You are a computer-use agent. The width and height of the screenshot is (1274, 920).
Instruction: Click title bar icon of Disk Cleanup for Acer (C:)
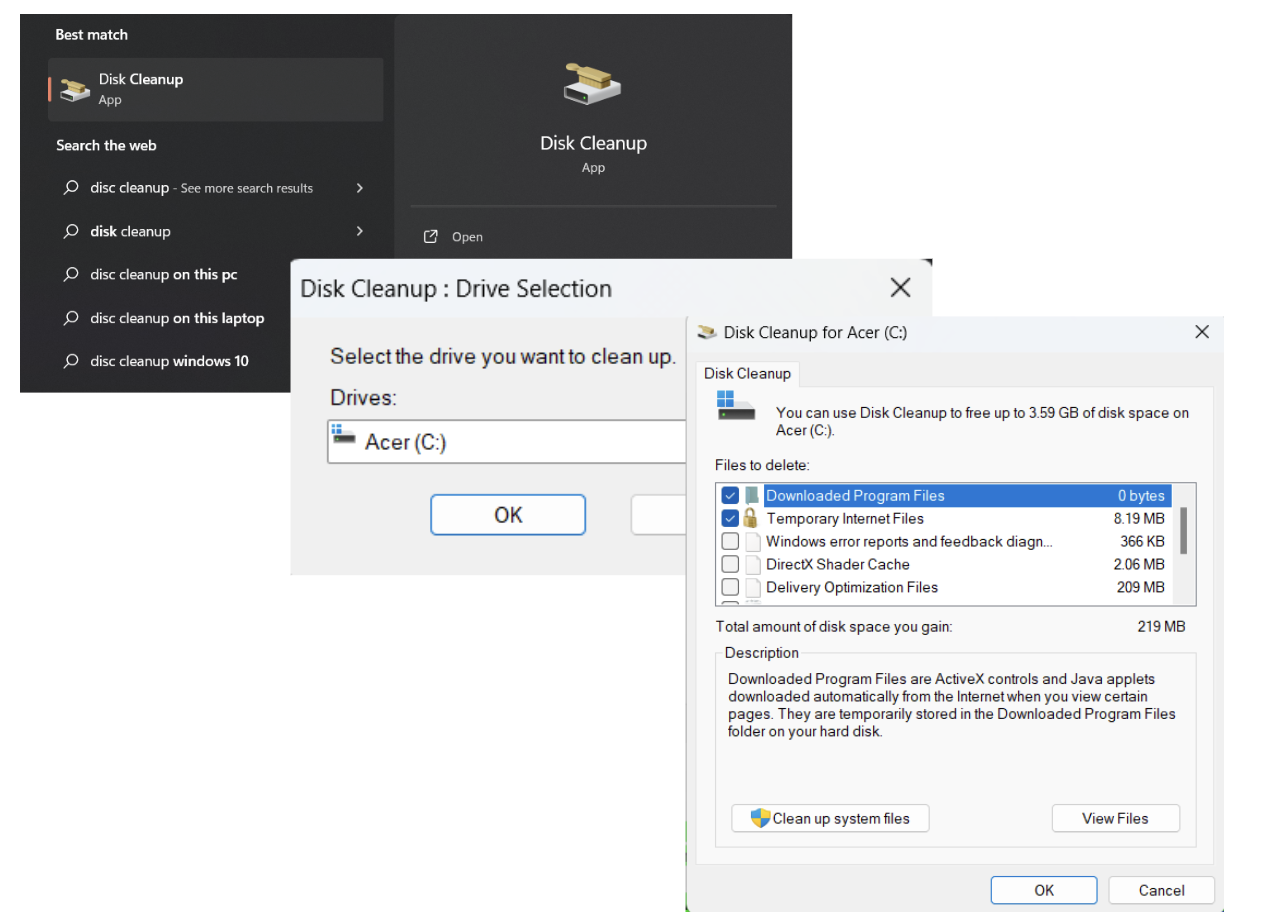[707, 332]
